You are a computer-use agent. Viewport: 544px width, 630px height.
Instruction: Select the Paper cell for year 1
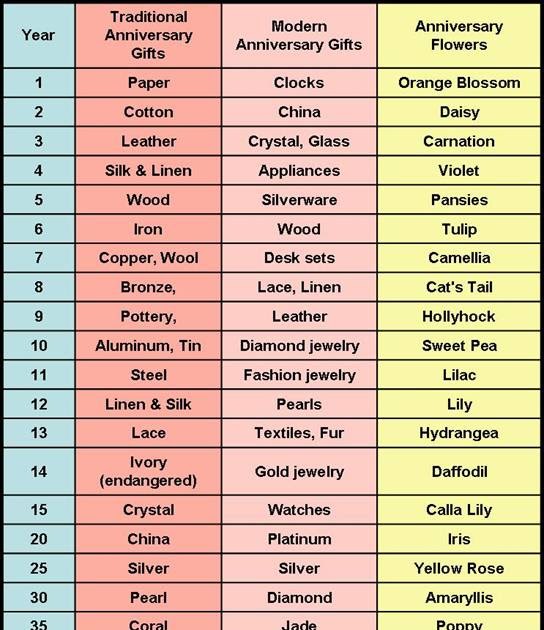[x=148, y=83]
